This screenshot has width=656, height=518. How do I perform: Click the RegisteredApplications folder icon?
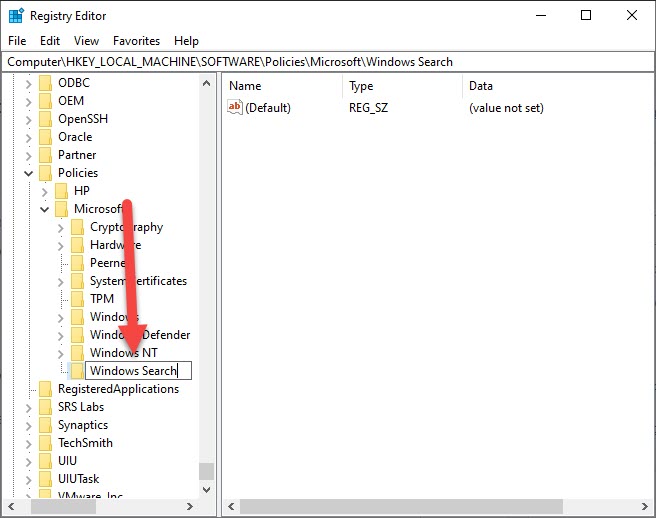pyautogui.click(x=45, y=389)
